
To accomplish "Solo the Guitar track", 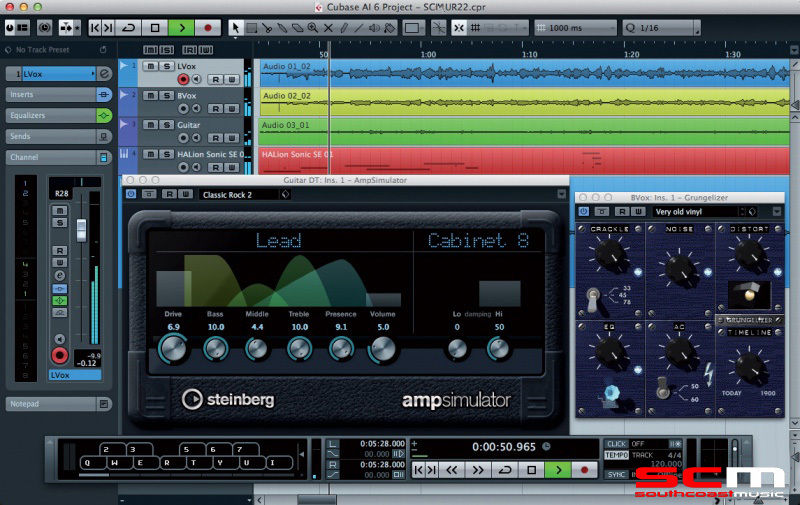I will (x=165, y=126).
